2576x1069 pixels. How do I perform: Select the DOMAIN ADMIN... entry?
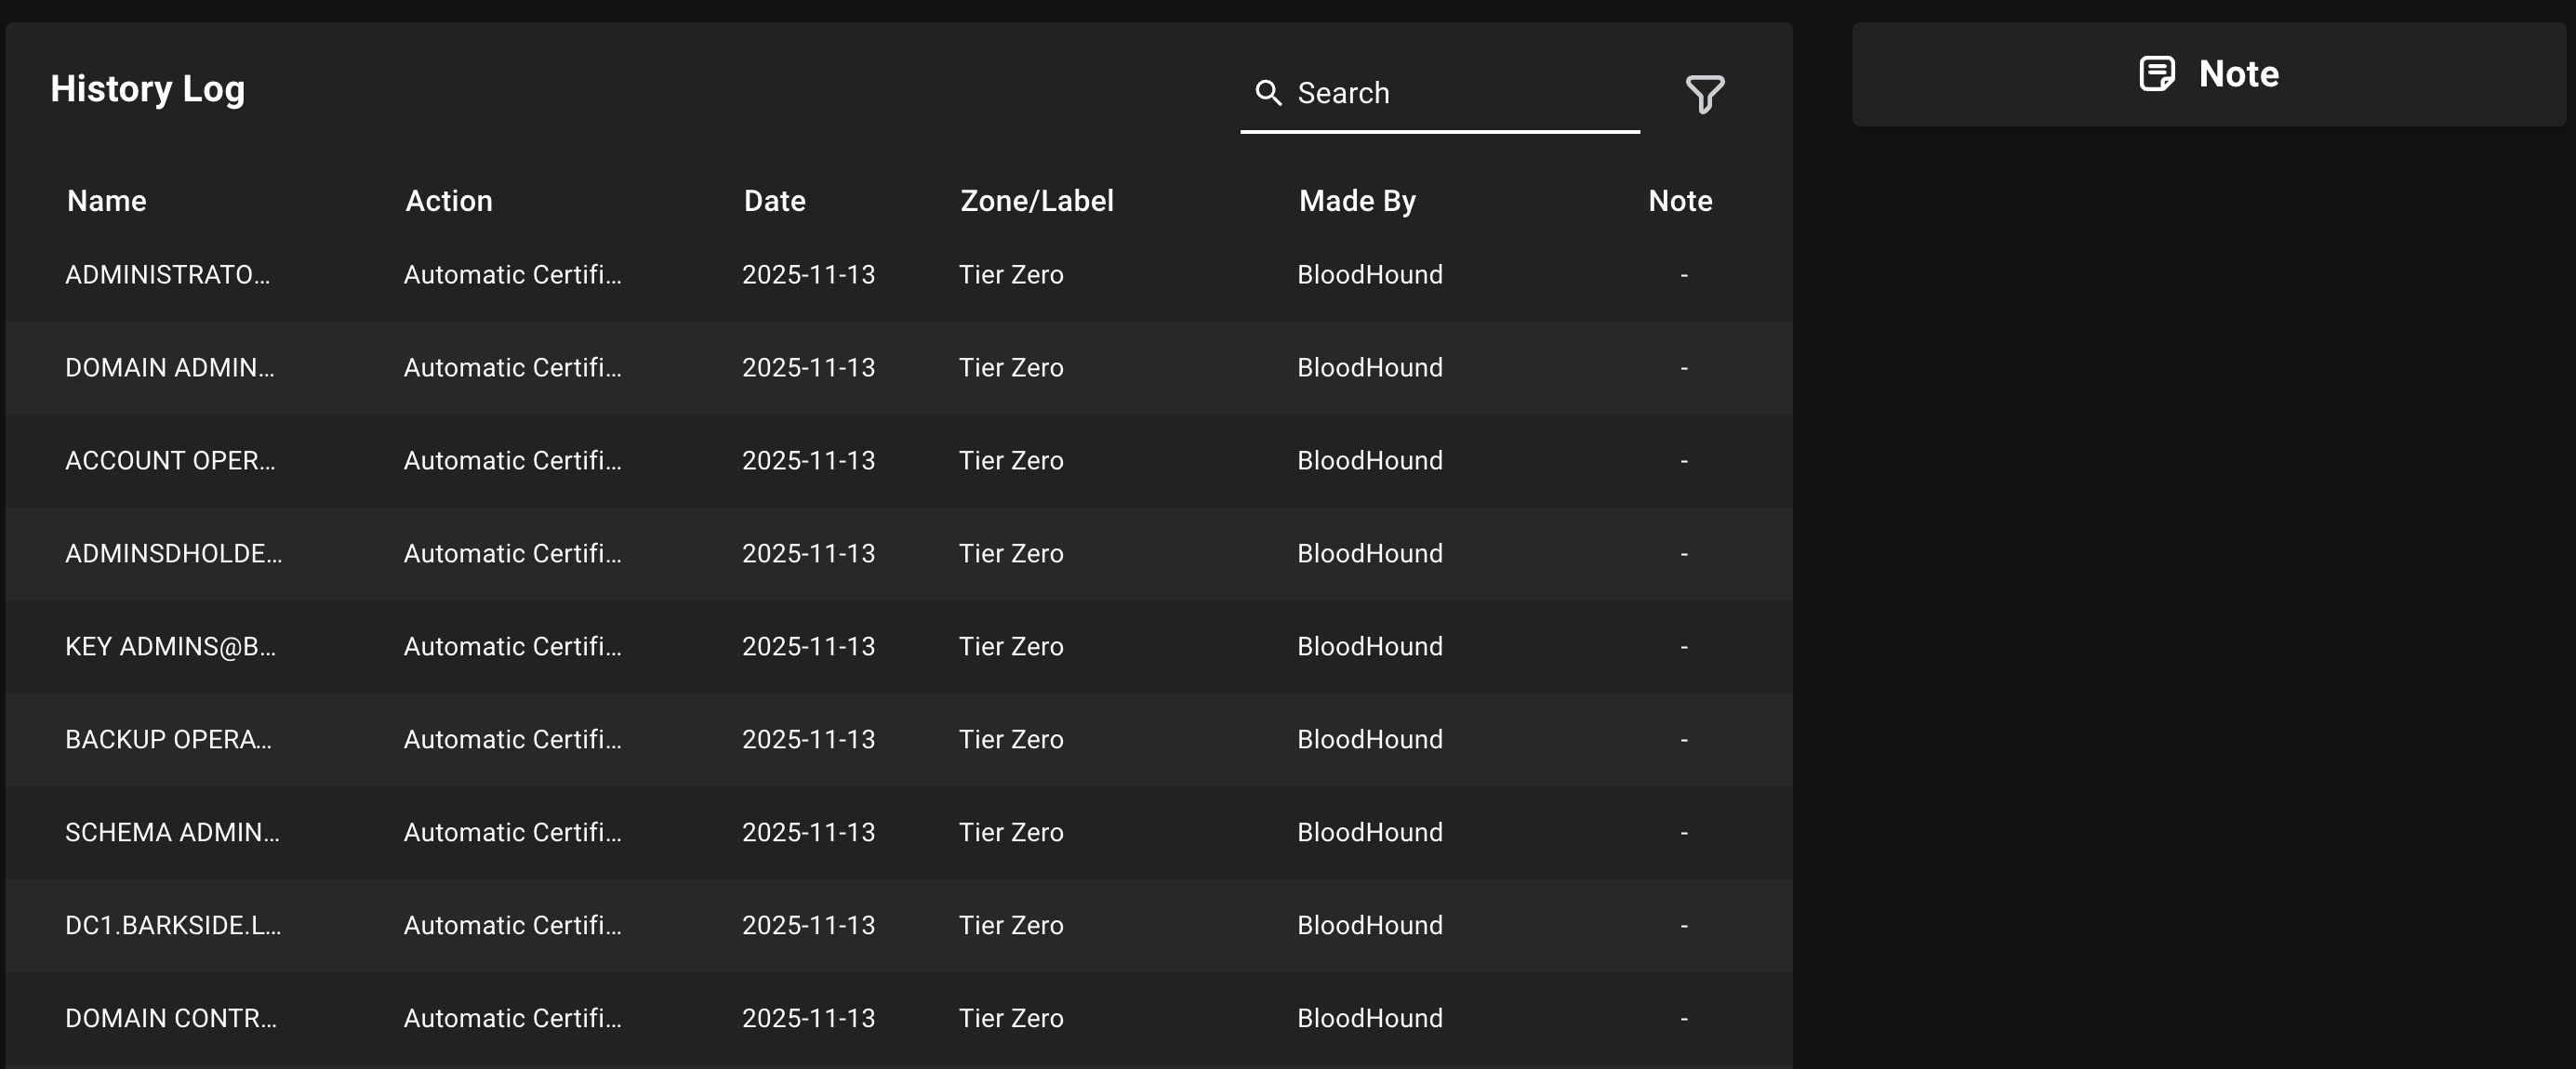(171, 367)
